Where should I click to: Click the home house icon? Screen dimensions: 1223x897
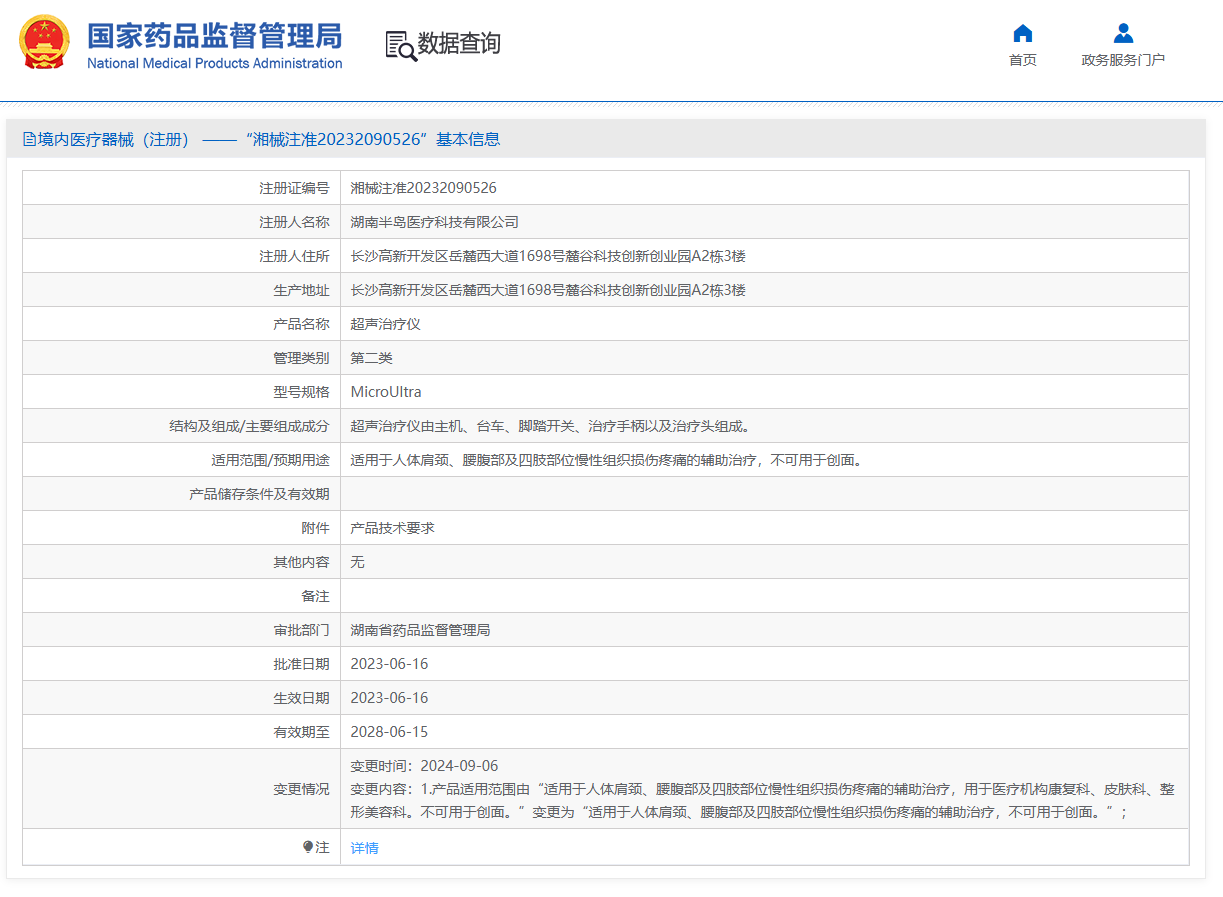(1022, 33)
